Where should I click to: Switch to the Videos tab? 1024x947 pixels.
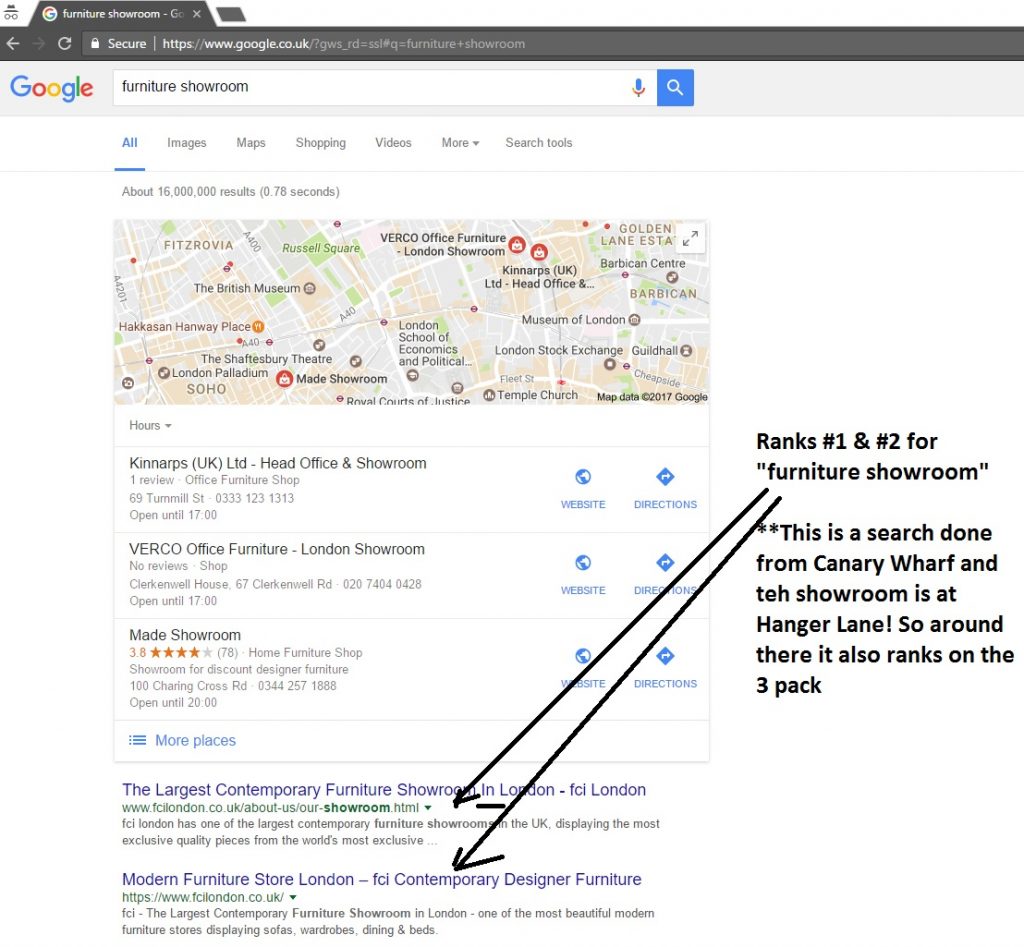pos(393,142)
